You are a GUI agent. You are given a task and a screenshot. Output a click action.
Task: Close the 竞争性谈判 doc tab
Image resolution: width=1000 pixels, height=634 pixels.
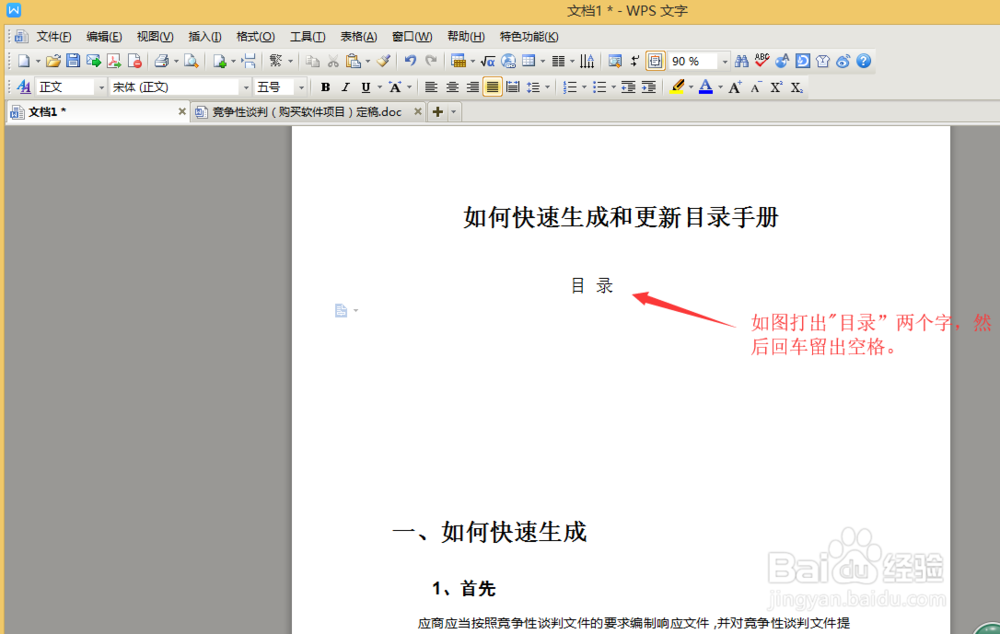click(418, 112)
